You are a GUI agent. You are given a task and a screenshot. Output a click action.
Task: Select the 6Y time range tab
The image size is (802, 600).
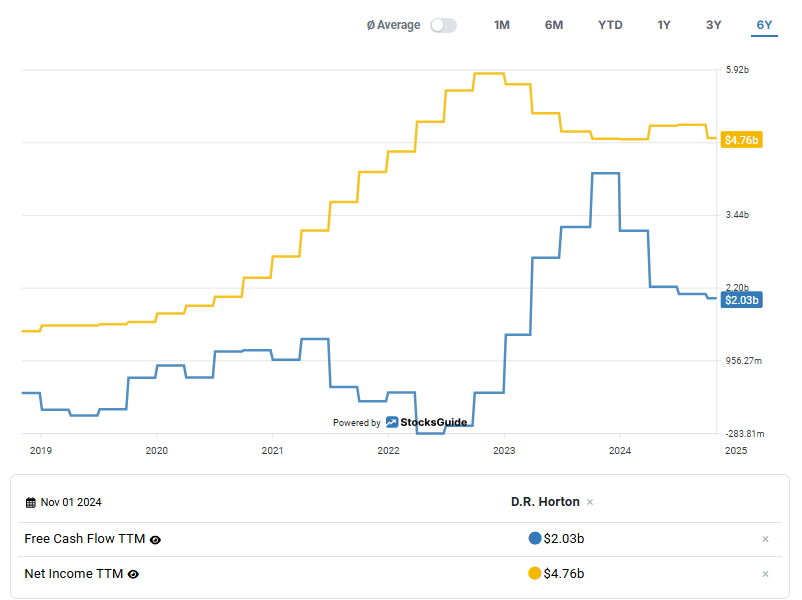point(764,25)
